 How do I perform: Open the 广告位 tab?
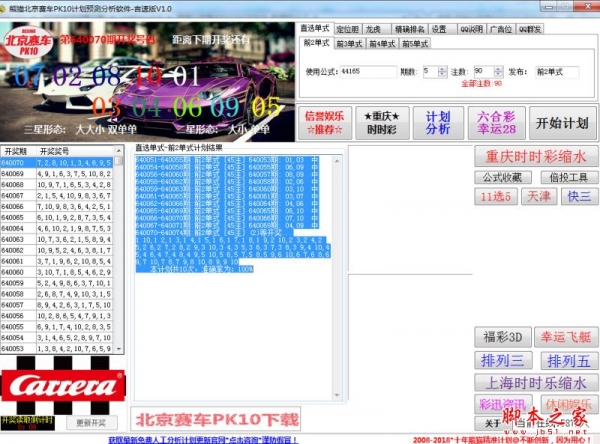coord(501,29)
